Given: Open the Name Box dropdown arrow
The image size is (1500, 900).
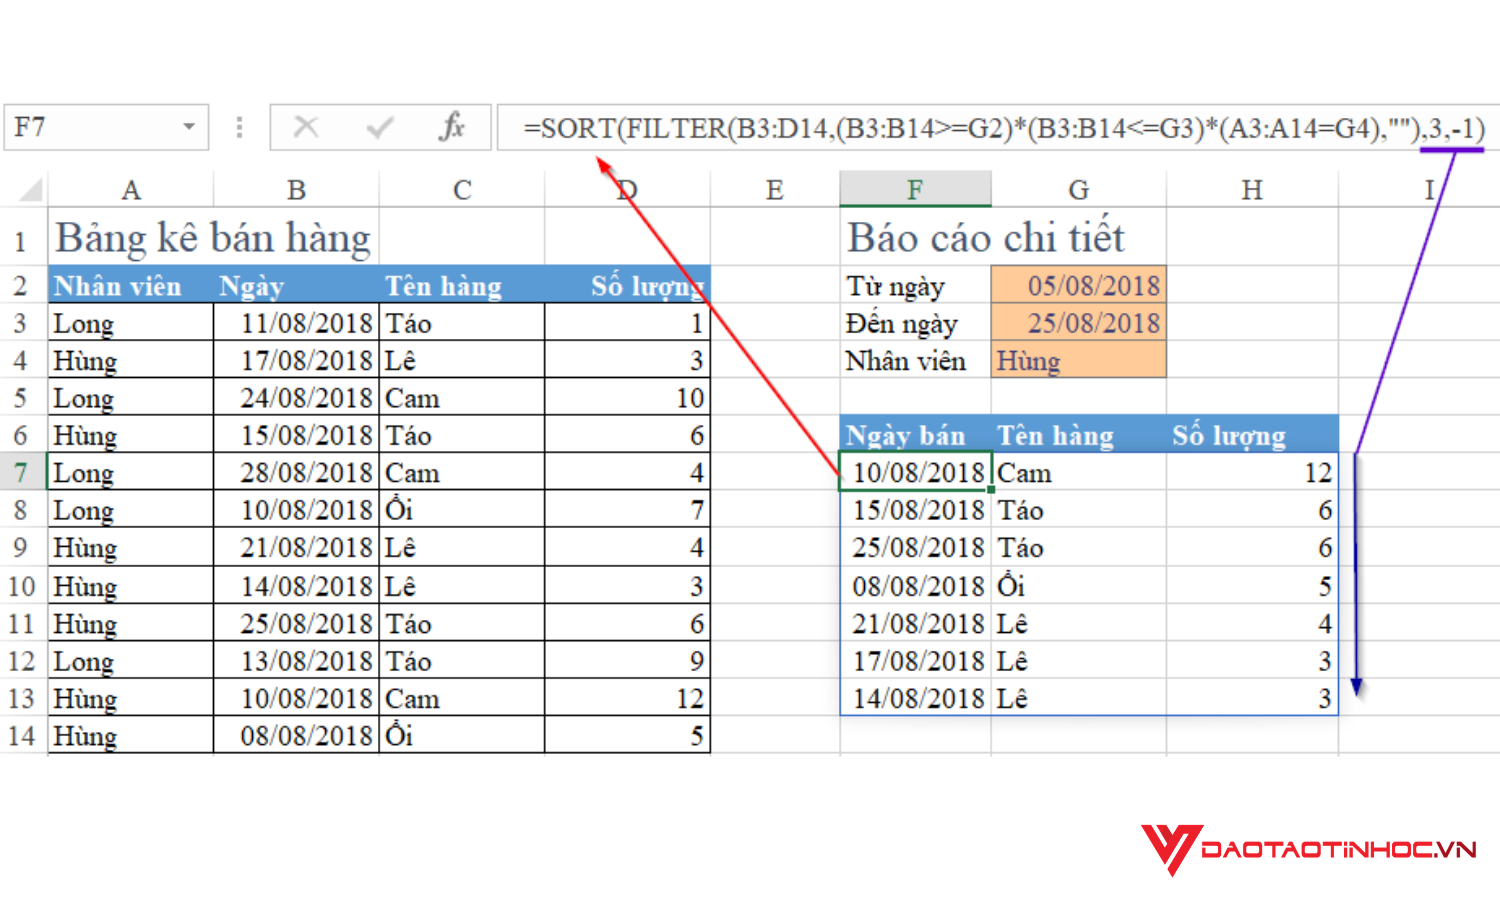Looking at the screenshot, I should [190, 127].
